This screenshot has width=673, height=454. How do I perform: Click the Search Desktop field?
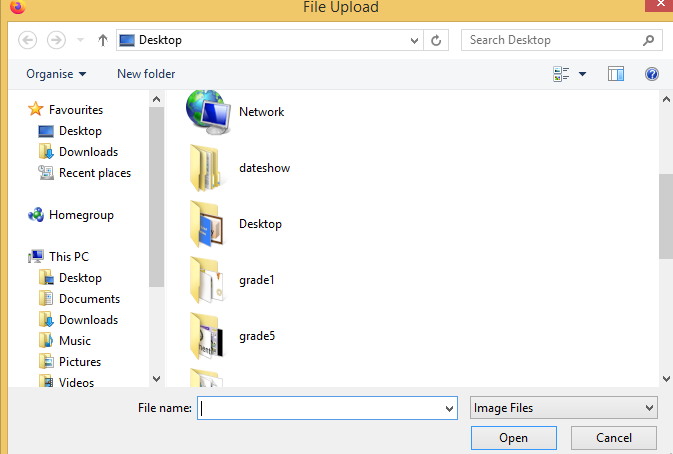(552, 41)
